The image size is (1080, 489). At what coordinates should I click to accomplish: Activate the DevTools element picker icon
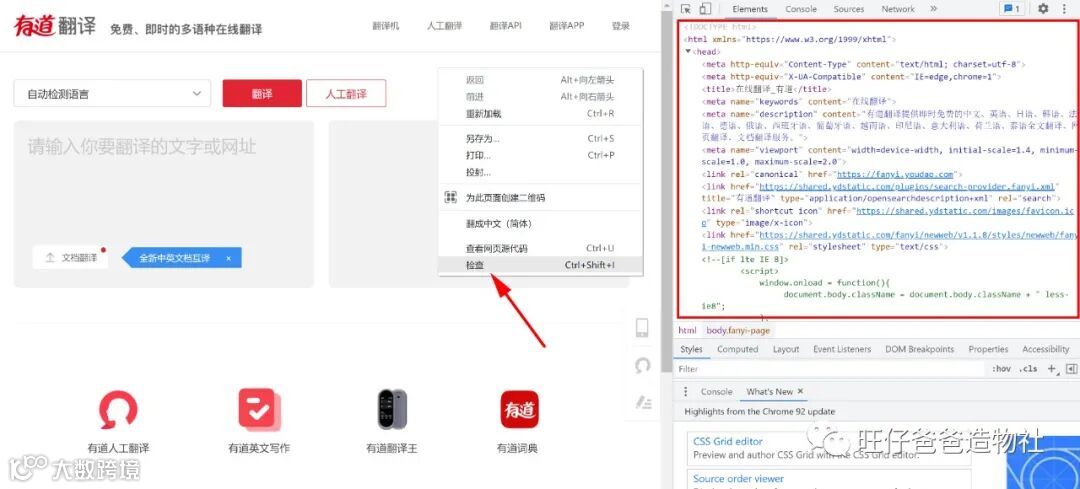[686, 9]
